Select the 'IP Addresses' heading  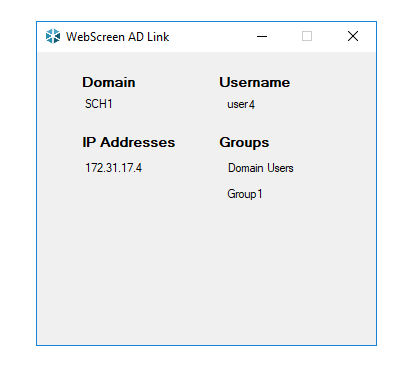point(129,142)
